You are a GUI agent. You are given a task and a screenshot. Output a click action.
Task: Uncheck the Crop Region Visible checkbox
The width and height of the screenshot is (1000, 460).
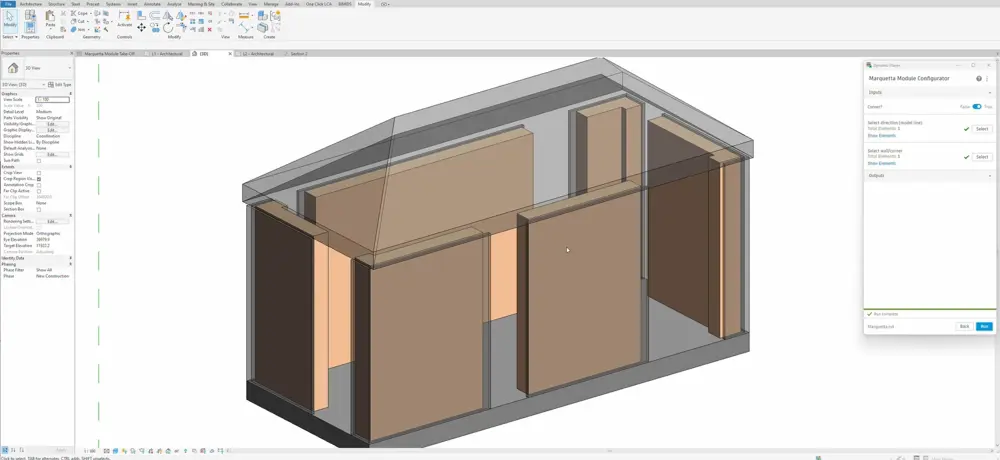[x=39, y=179]
